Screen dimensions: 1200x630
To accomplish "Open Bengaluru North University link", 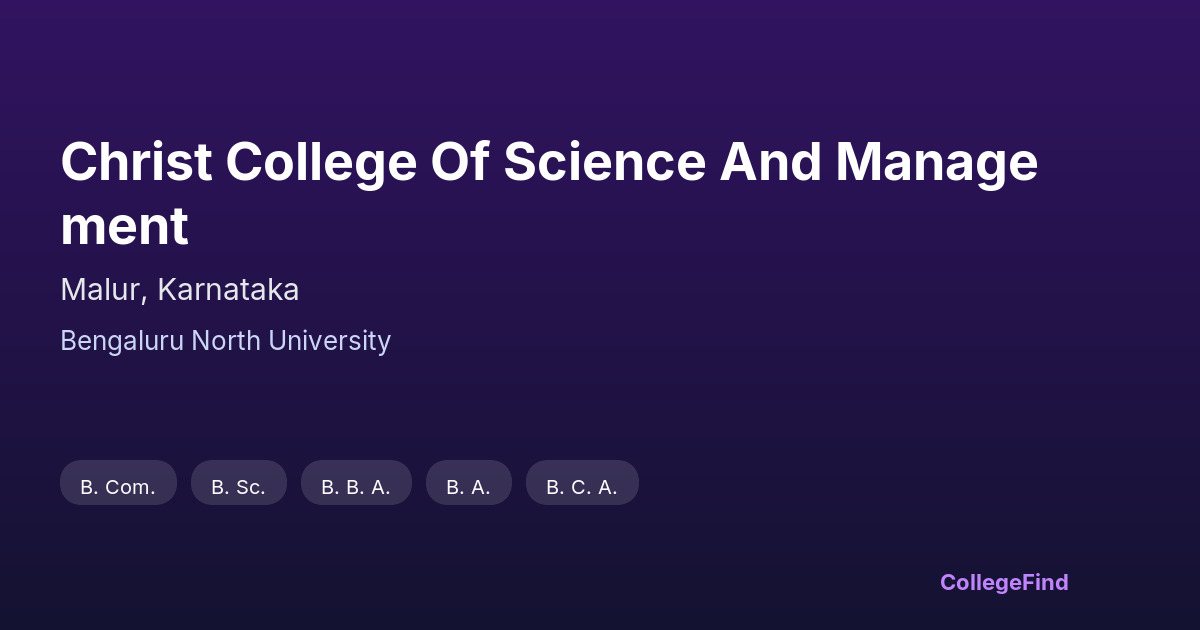I will tap(225, 341).
